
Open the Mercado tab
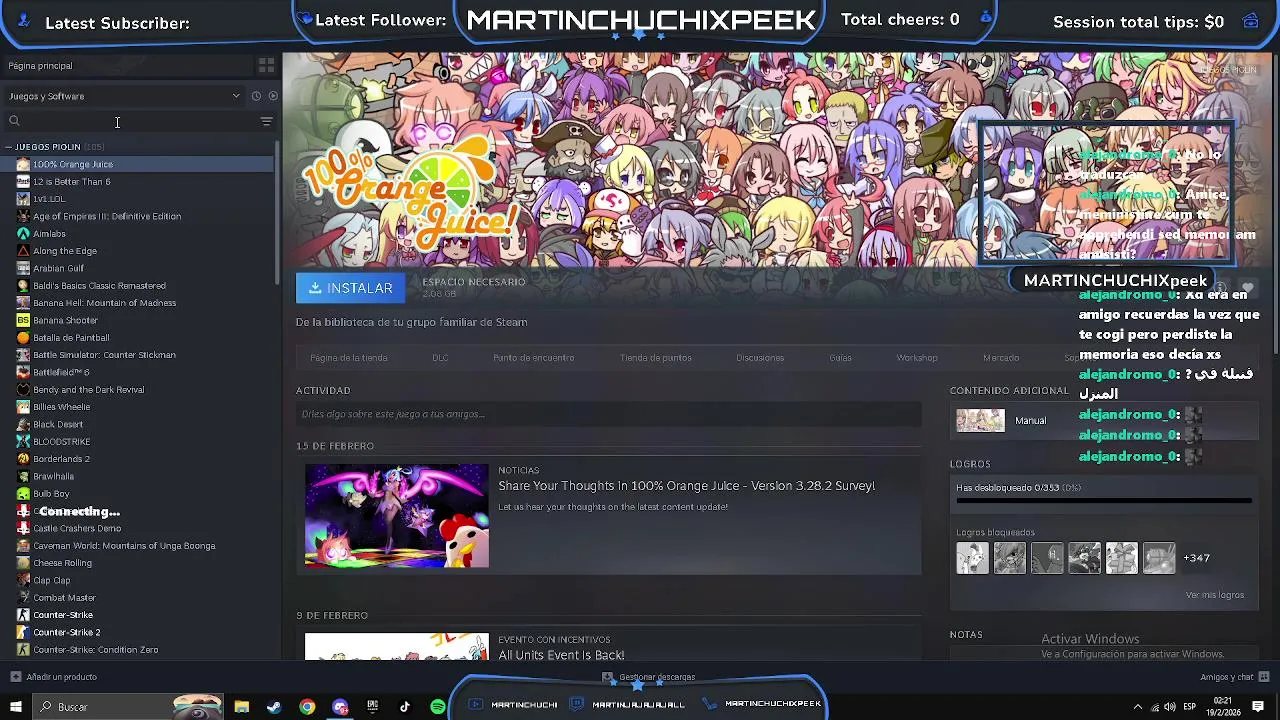(x=1001, y=358)
